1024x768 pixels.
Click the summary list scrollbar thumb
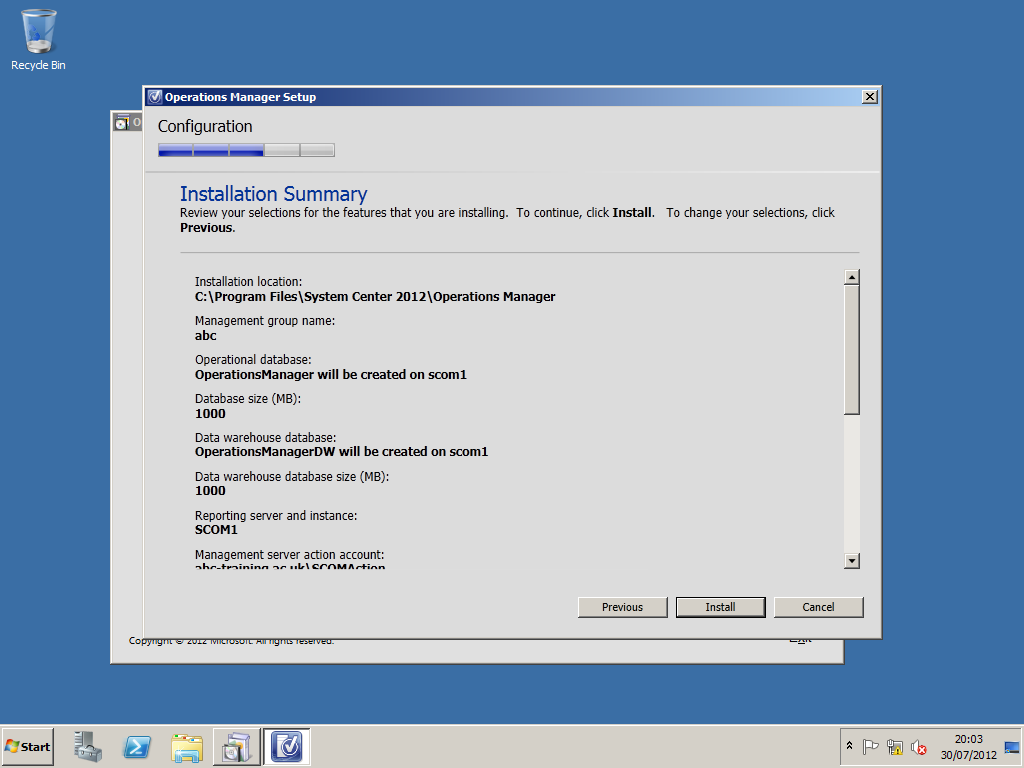[x=851, y=349]
